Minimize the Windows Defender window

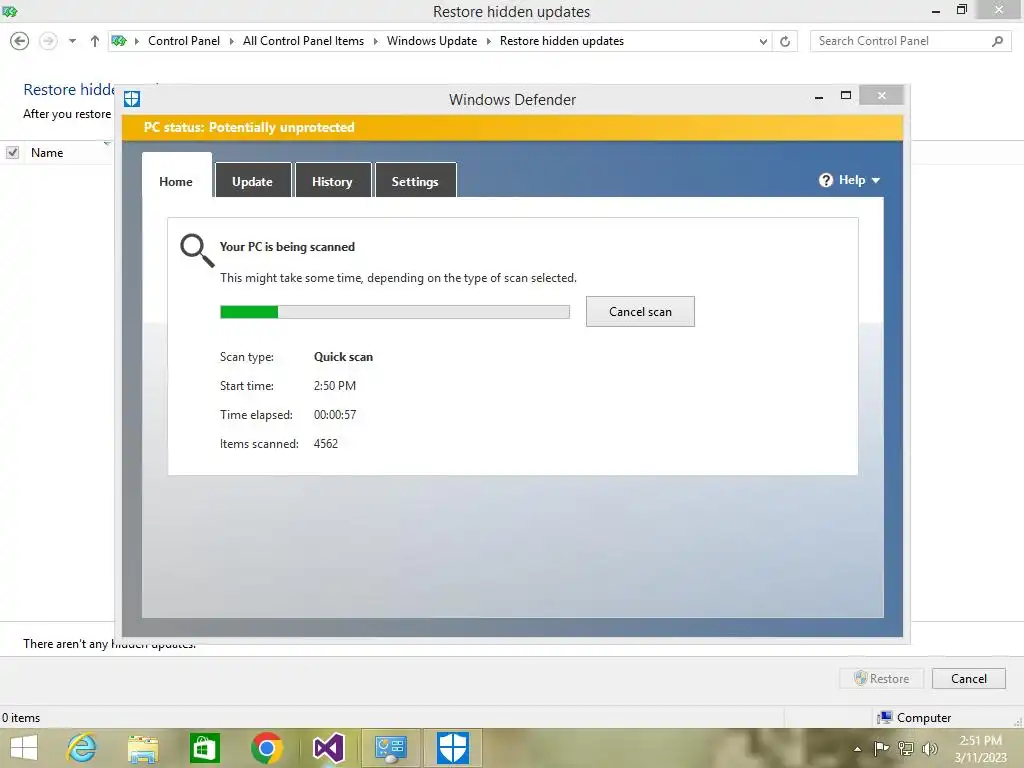coord(819,97)
